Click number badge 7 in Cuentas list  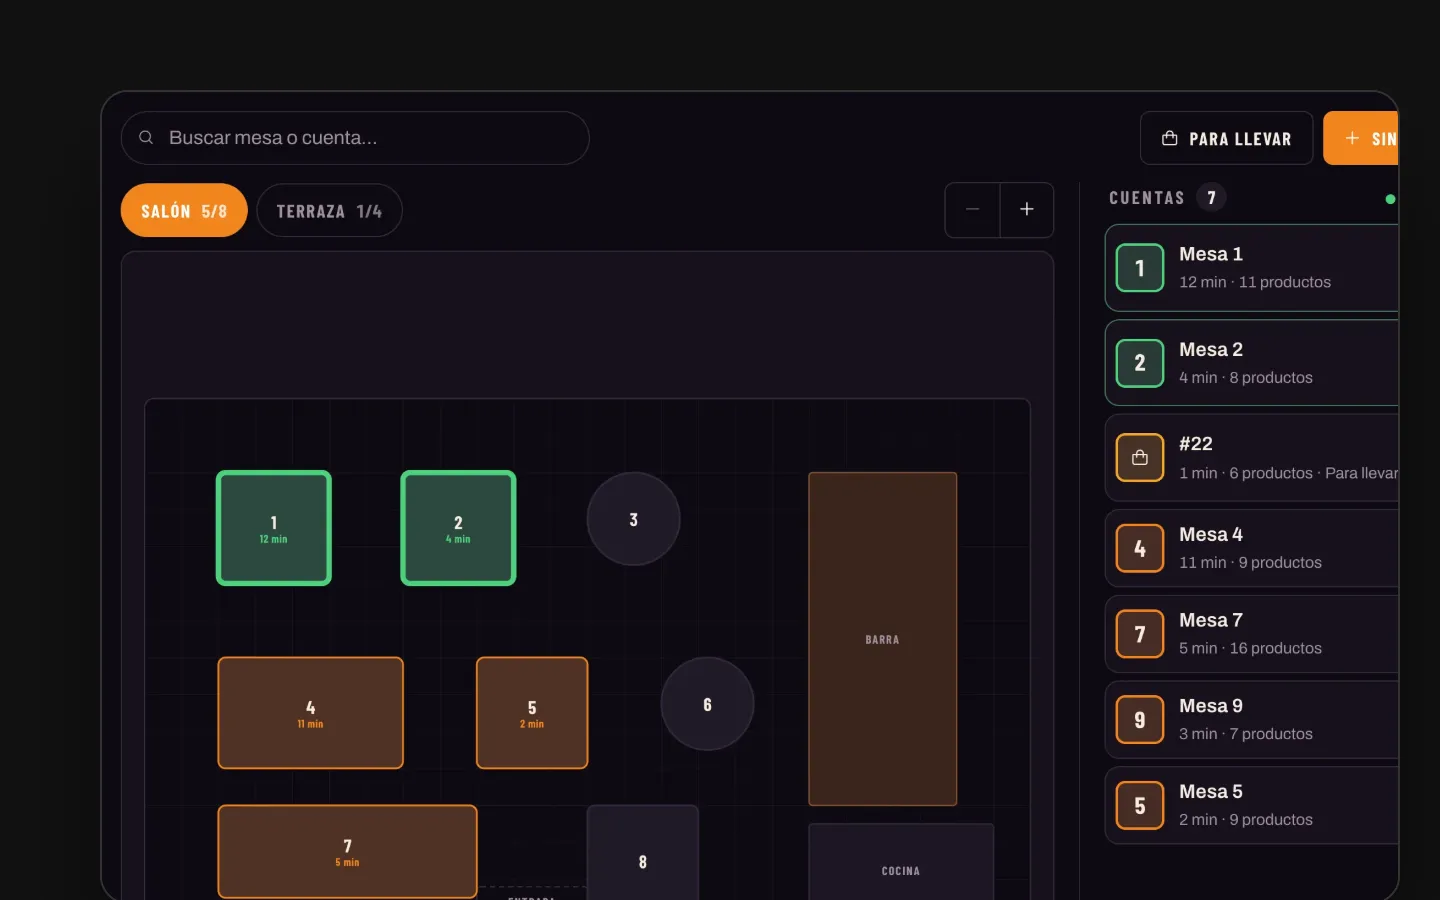pos(1140,634)
